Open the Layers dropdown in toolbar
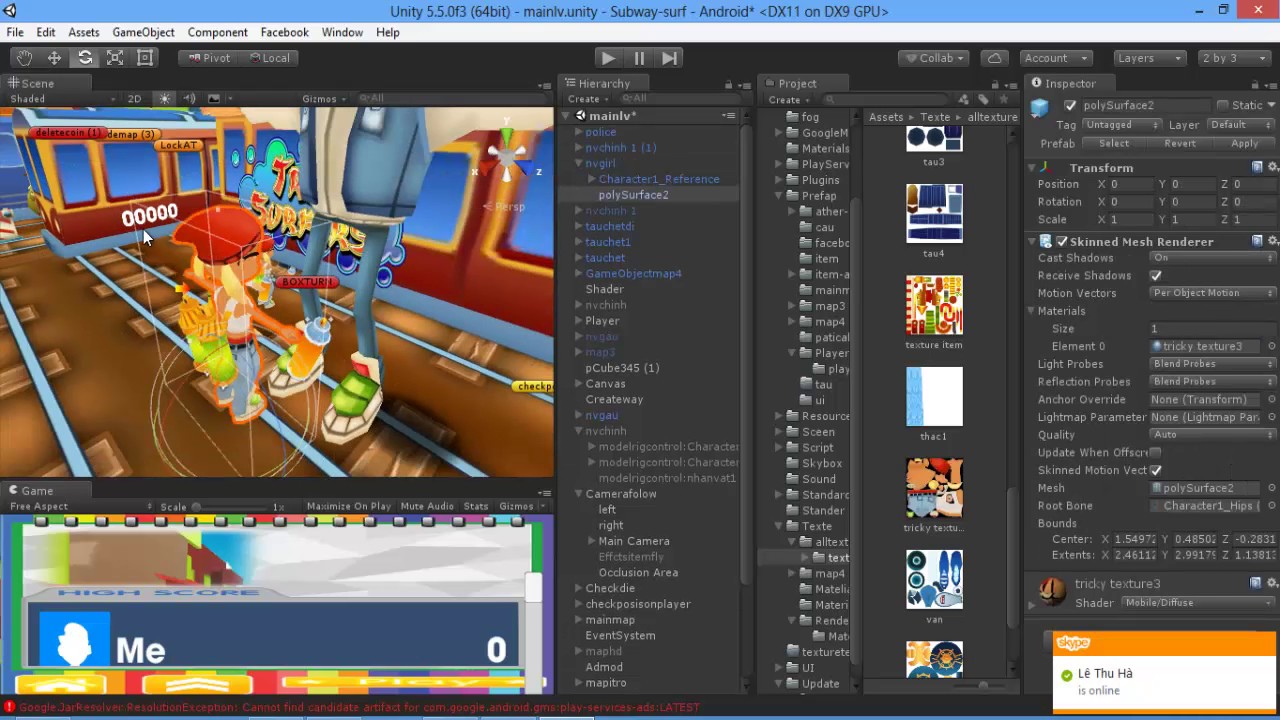This screenshot has height=720, width=1280. pos(1149,58)
